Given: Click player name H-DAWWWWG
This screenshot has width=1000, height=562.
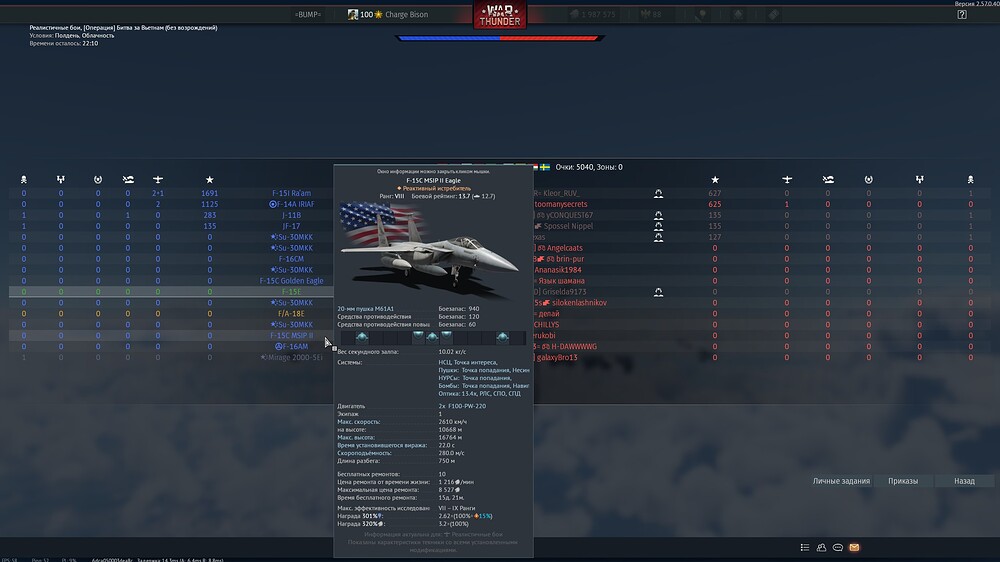Looking at the screenshot, I should point(574,346).
